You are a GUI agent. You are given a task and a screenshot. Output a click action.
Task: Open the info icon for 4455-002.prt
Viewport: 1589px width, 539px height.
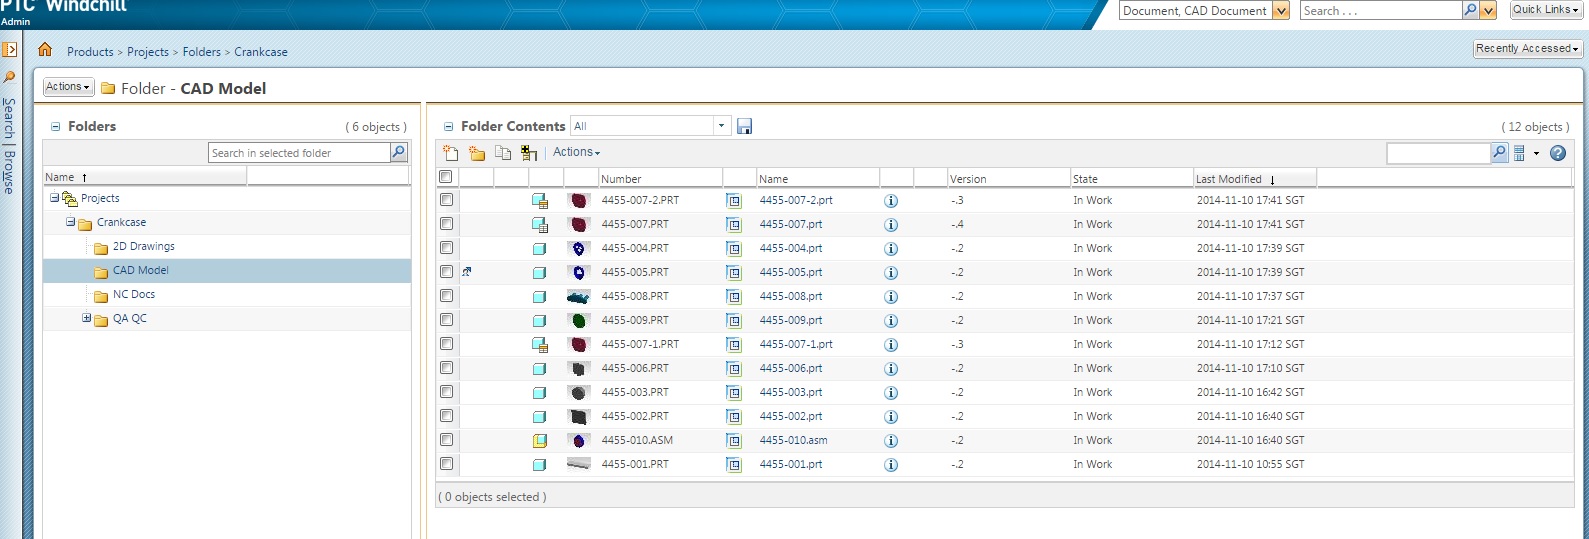(x=891, y=417)
